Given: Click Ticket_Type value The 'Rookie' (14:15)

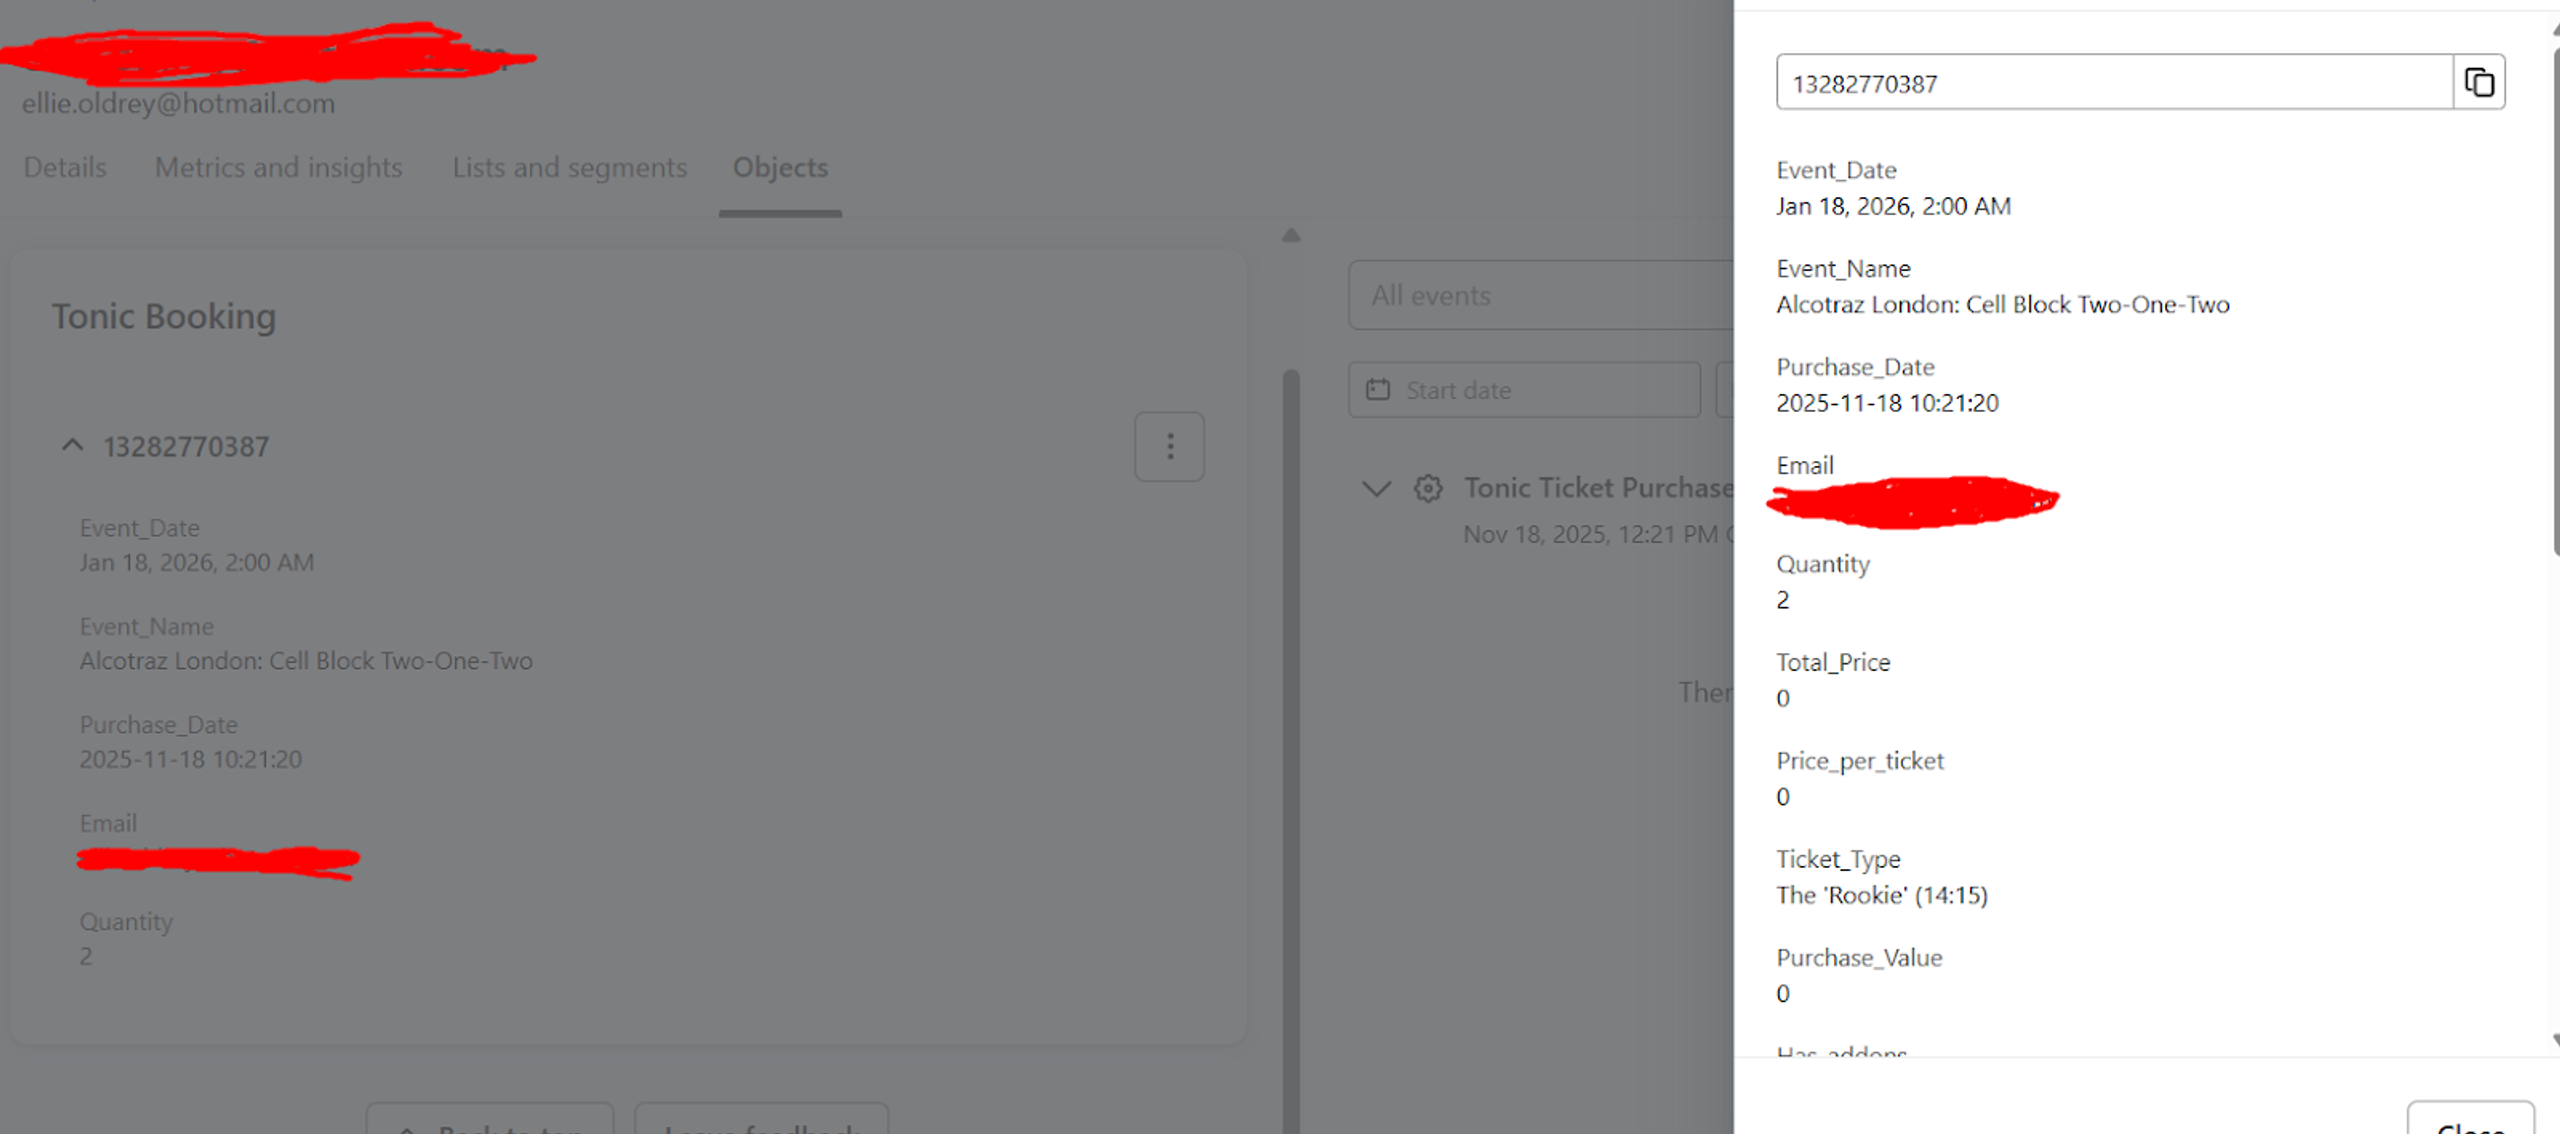Looking at the screenshot, I should pyautogui.click(x=1882, y=895).
